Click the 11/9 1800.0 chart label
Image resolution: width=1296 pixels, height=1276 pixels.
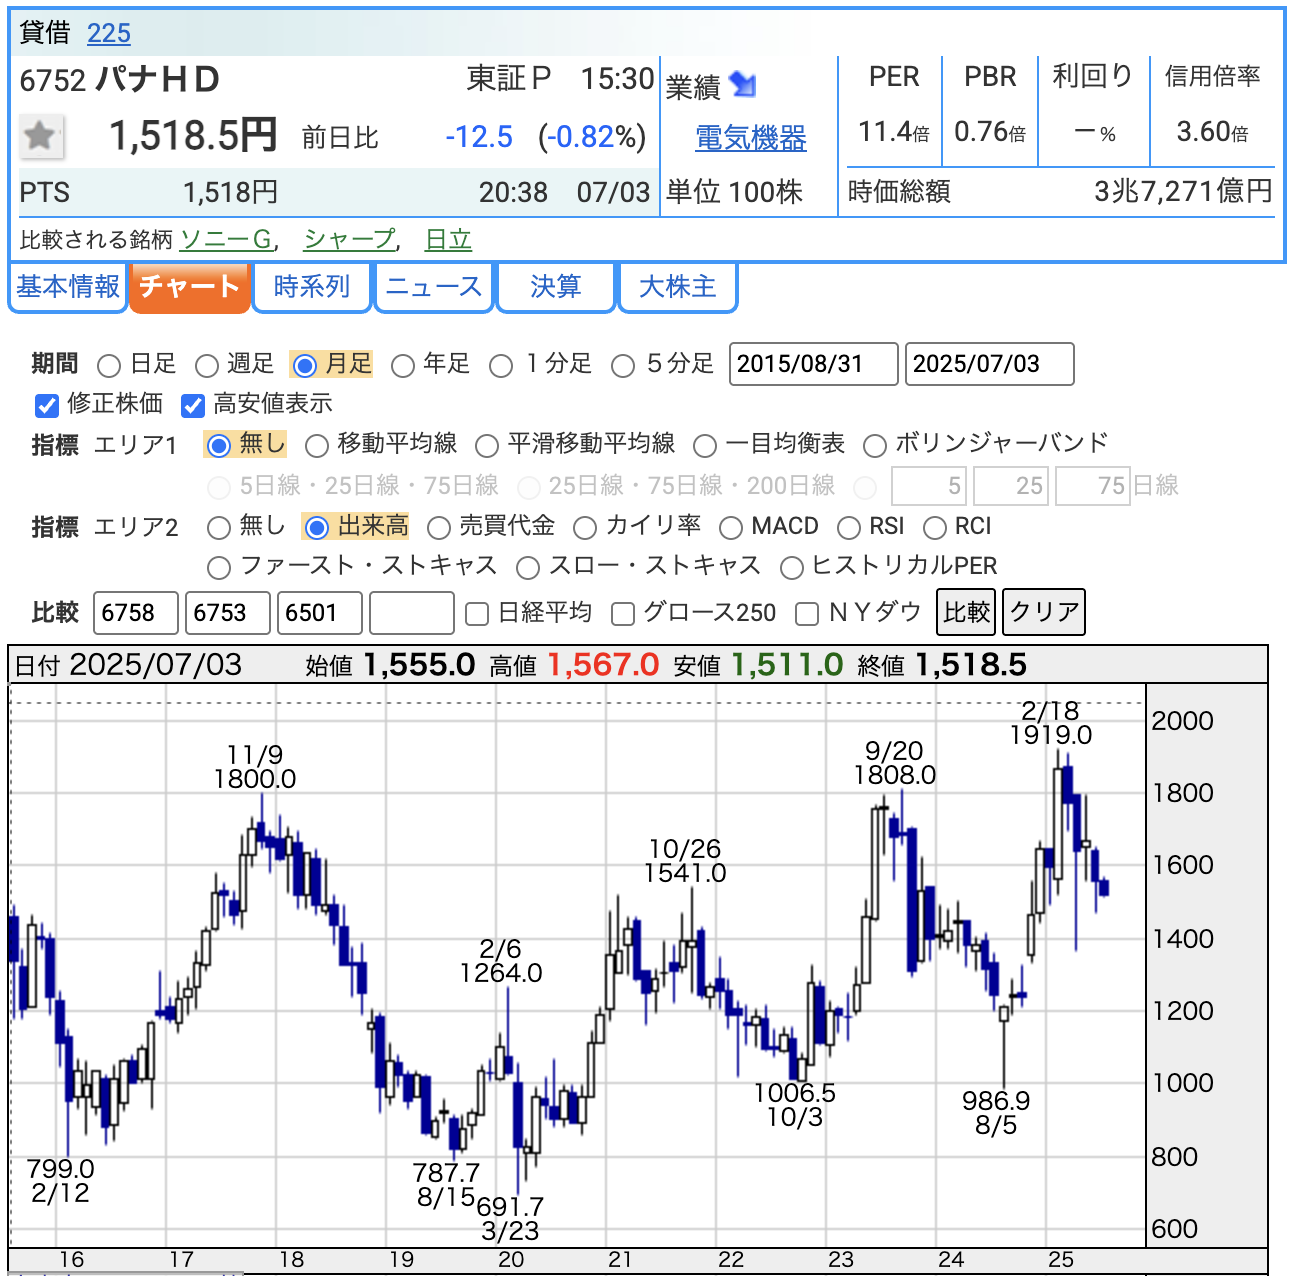(255, 767)
